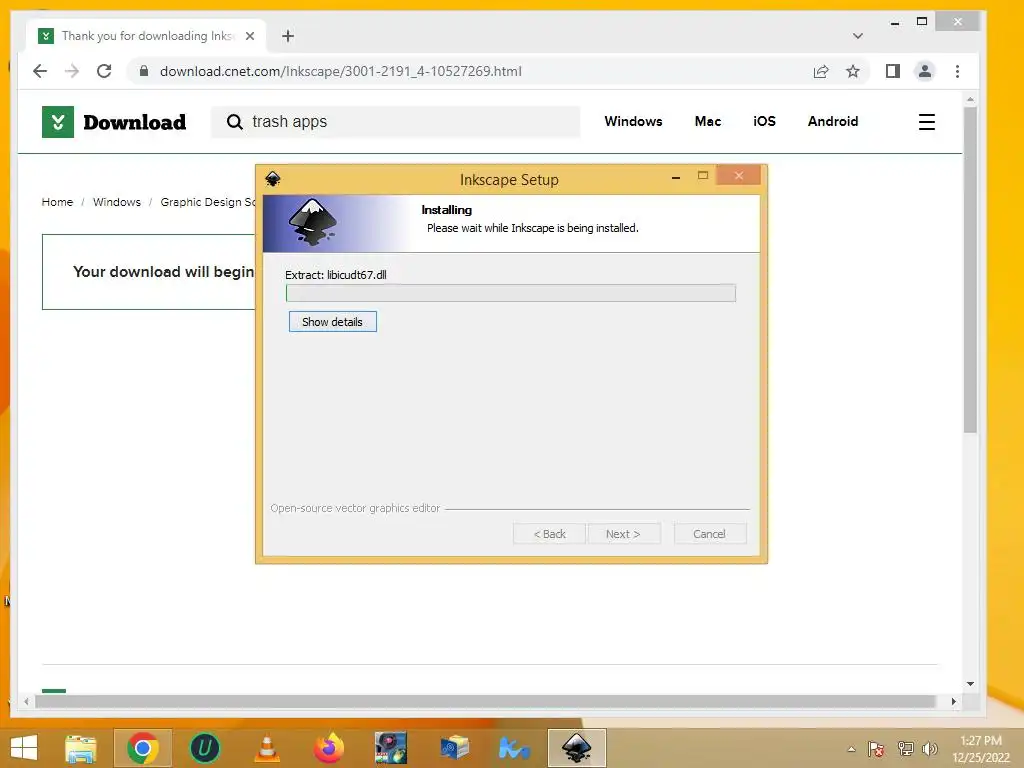1024x768 pixels.
Task: Click the Back button in Inkscape installer
Action: pyautogui.click(x=549, y=534)
